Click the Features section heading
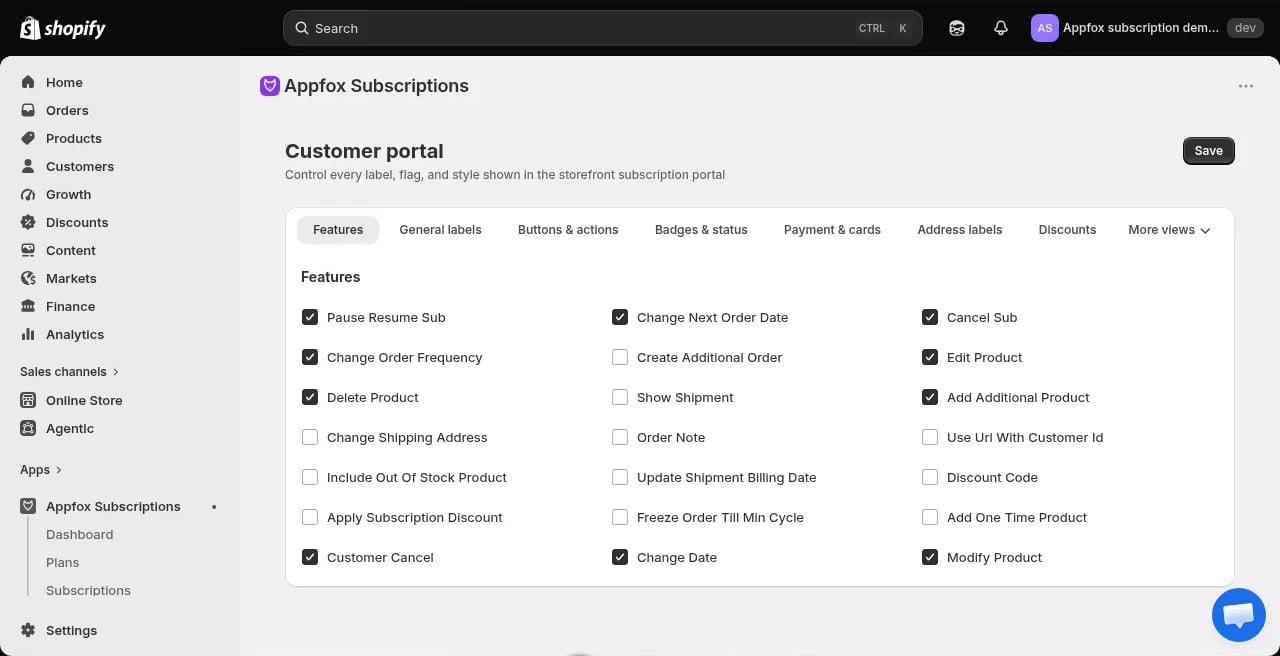Screen dimensions: 1280x656 330,277
